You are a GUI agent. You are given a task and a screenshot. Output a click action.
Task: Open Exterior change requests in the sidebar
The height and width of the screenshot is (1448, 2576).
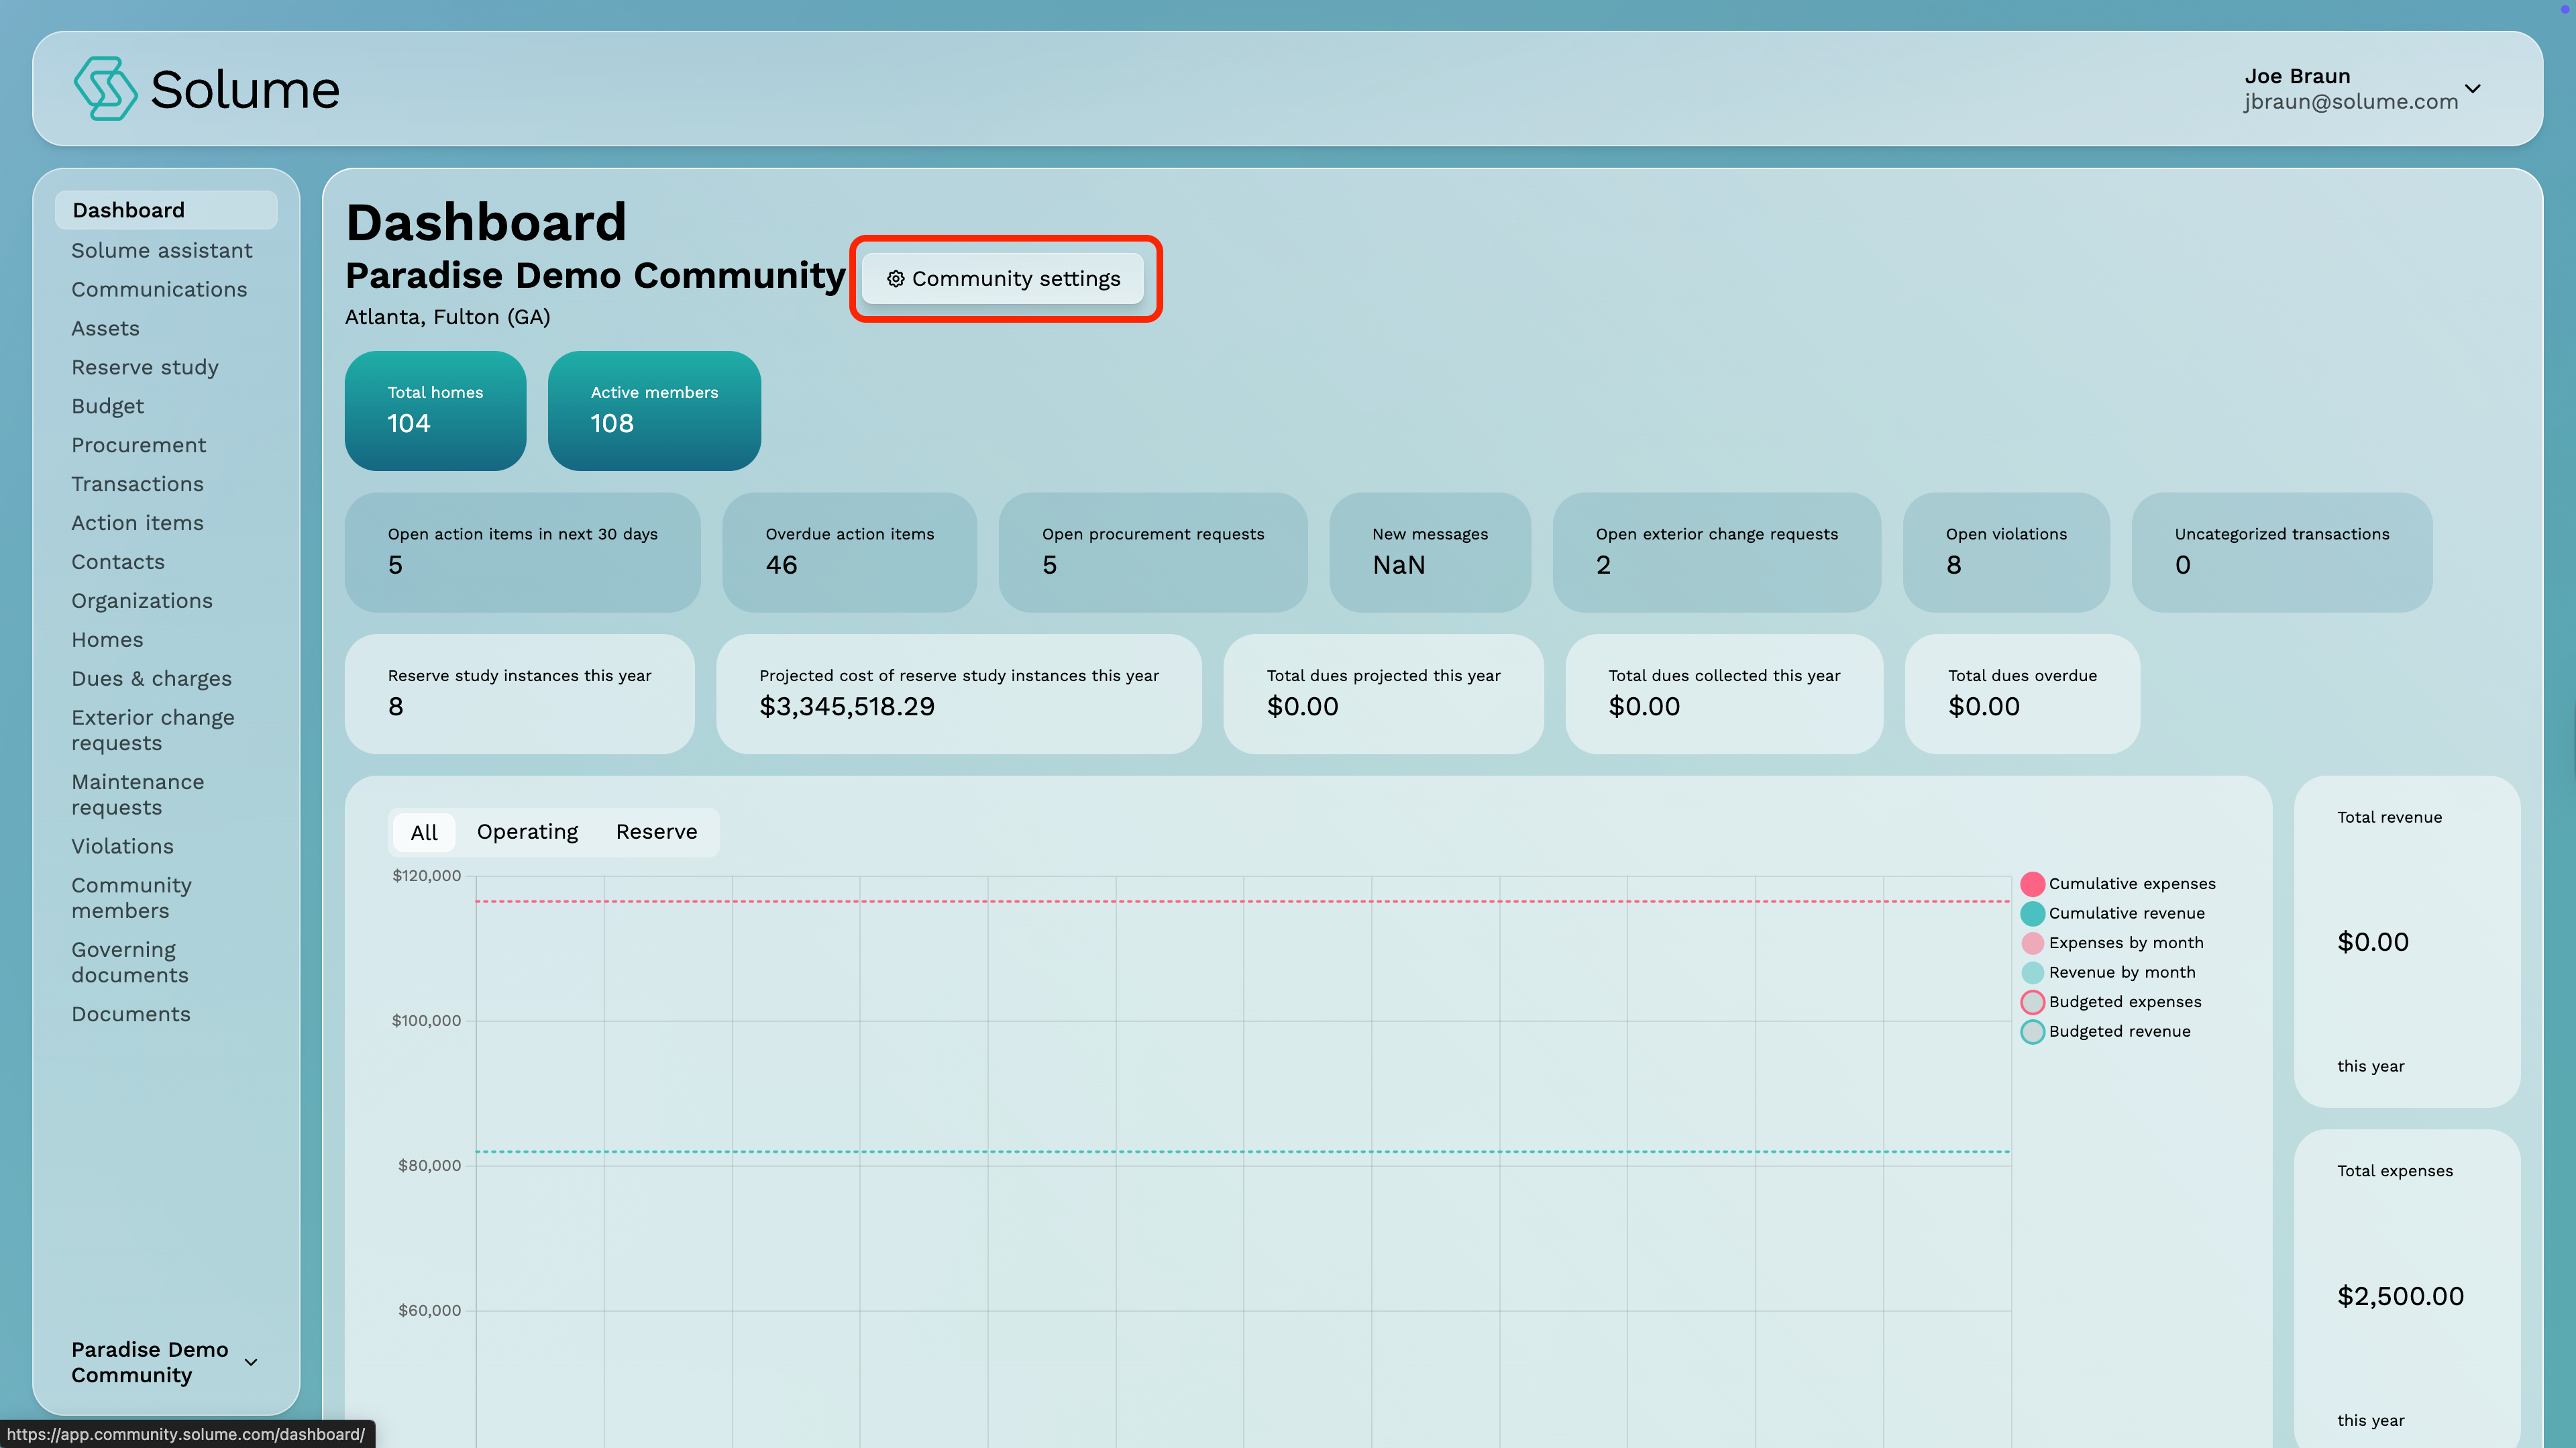tap(153, 730)
